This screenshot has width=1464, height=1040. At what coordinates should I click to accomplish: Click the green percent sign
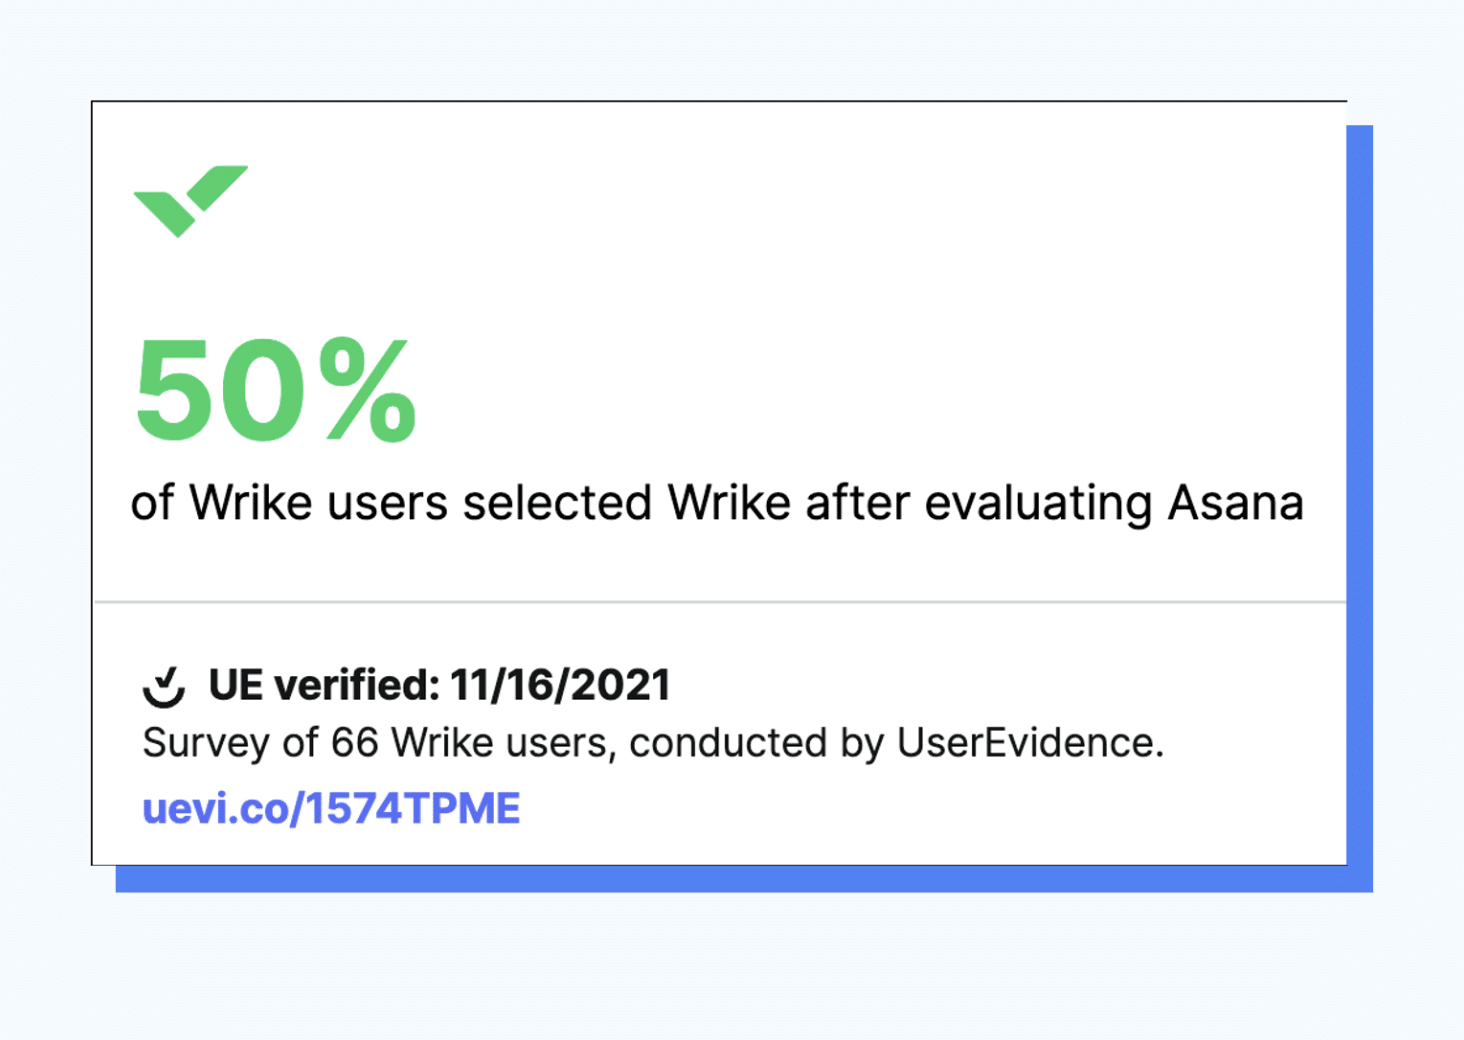pos(367,390)
